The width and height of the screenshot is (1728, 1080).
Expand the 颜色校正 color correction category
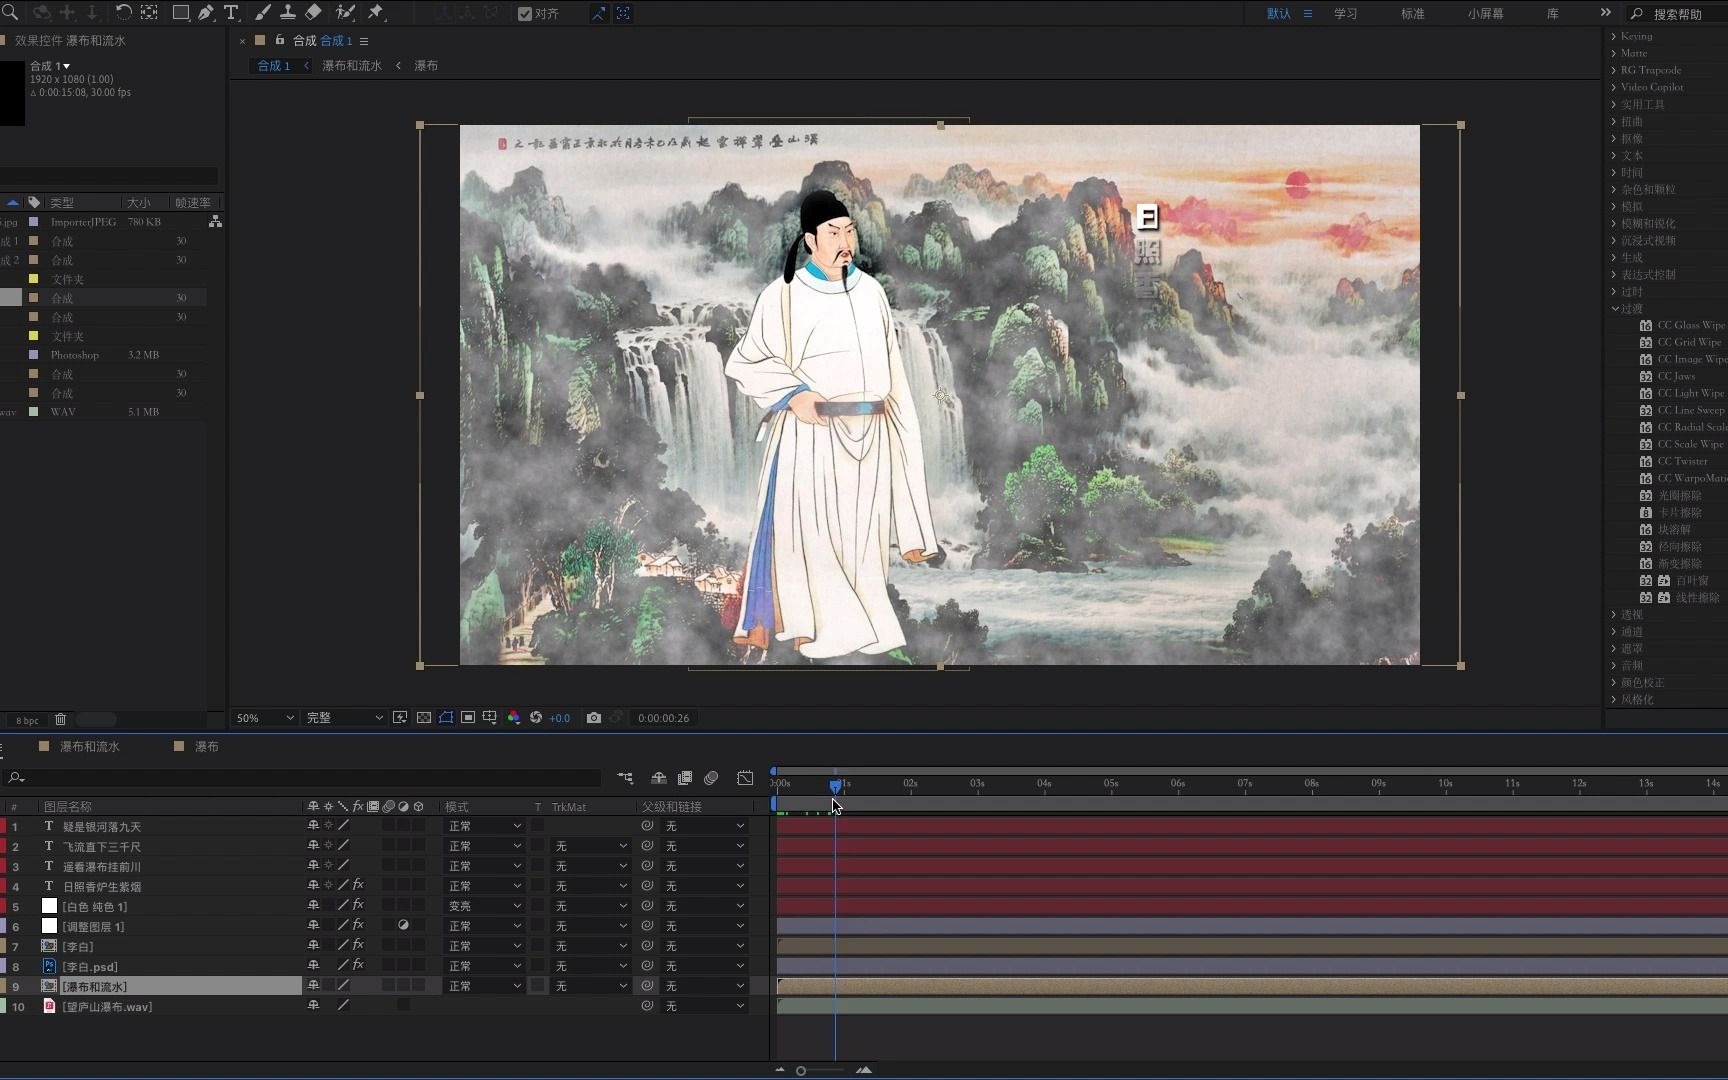[x=1614, y=682]
